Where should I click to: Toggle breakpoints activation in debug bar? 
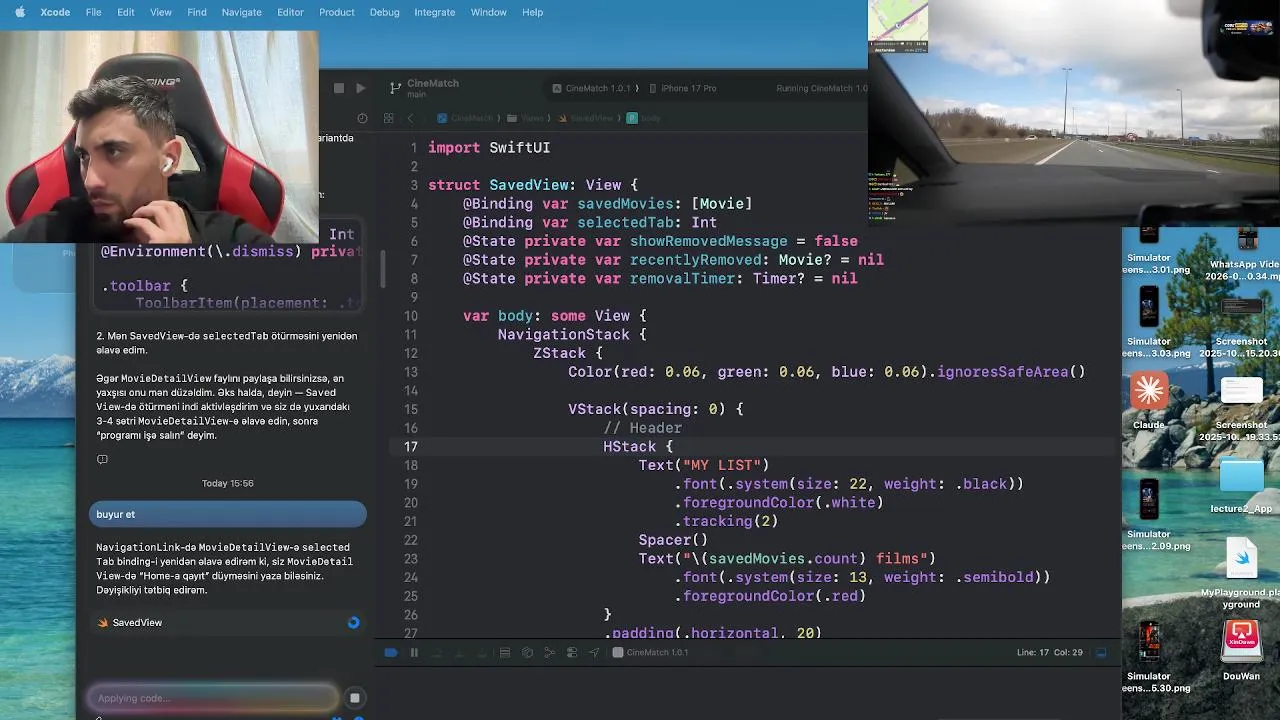(391, 652)
